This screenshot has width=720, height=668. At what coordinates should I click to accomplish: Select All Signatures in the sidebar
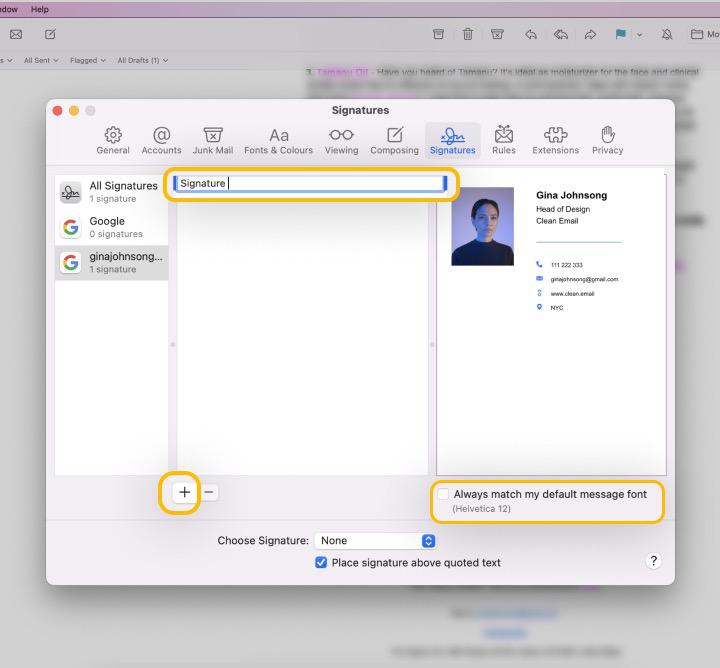(x=111, y=191)
